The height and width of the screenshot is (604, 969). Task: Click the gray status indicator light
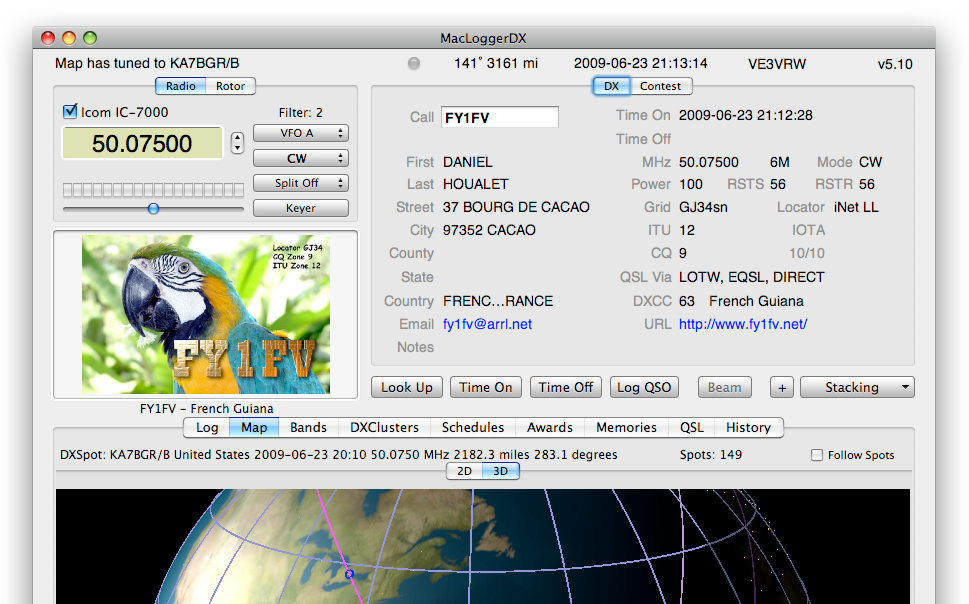coord(414,64)
